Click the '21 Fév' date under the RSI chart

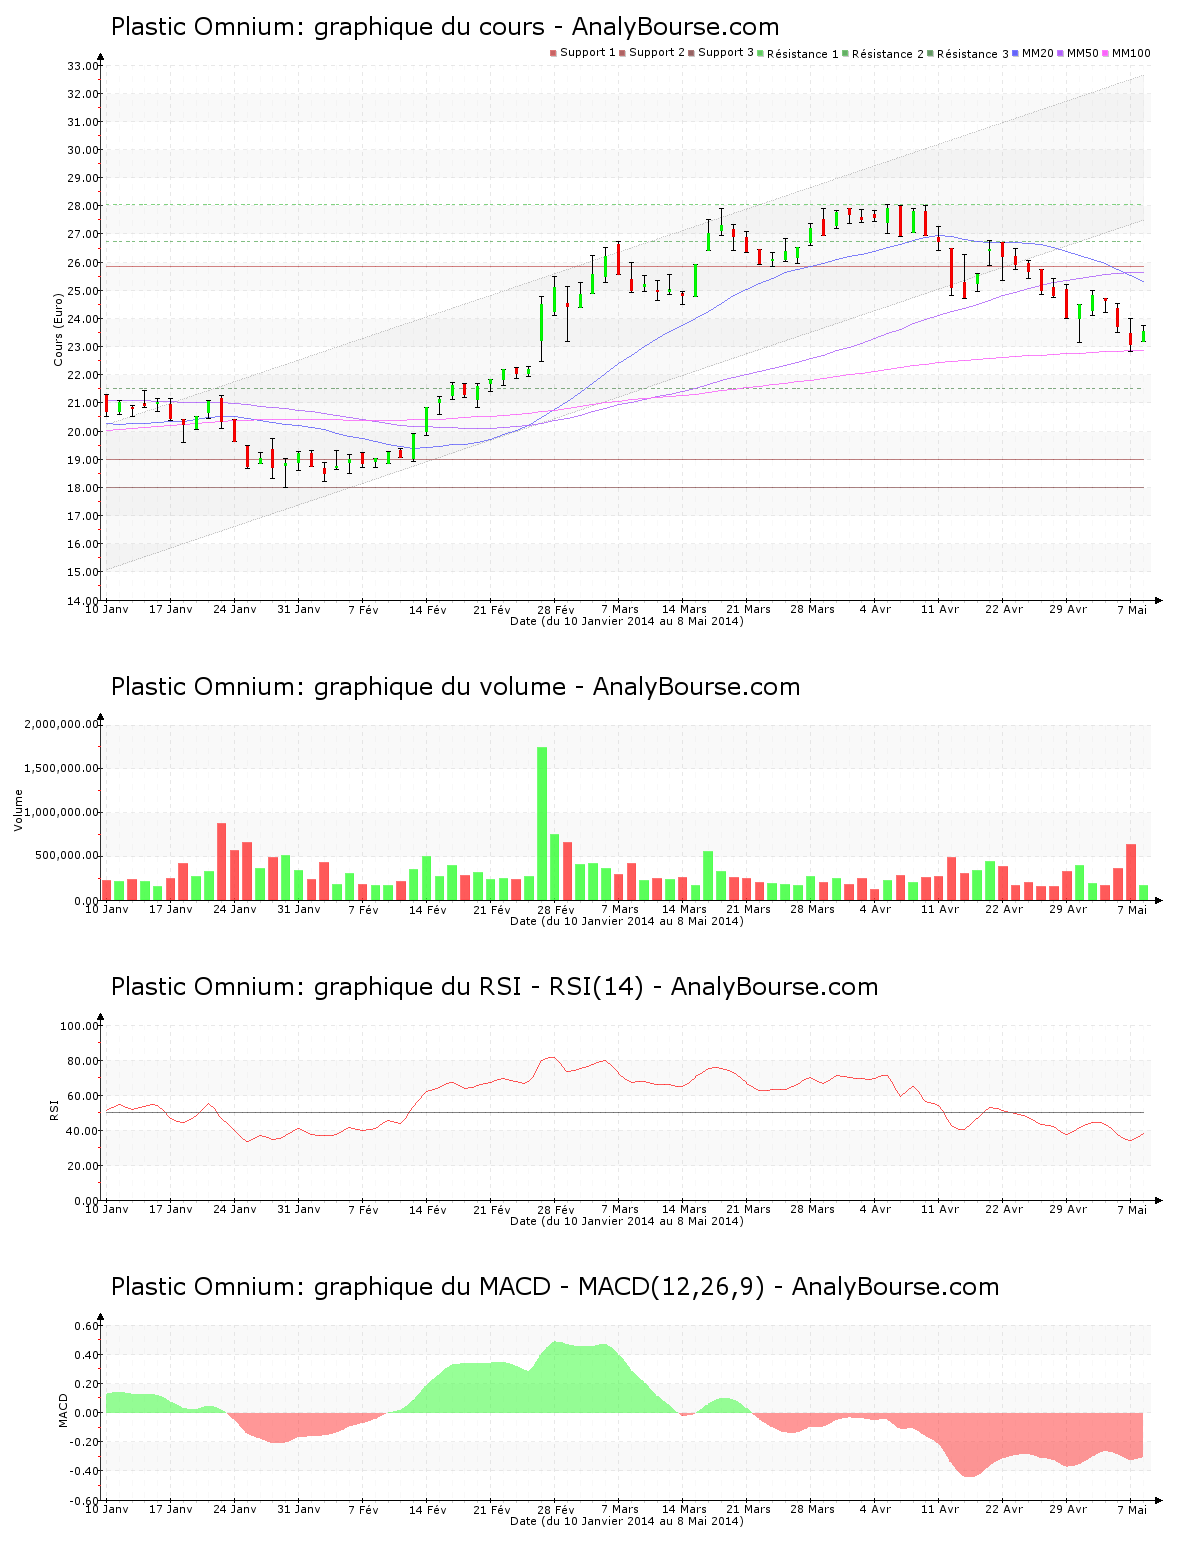492,1209
